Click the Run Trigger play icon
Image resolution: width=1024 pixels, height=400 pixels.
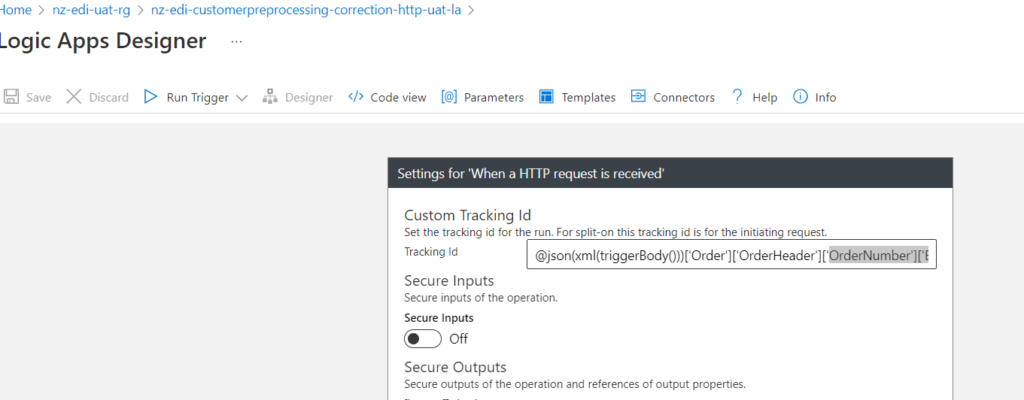151,97
